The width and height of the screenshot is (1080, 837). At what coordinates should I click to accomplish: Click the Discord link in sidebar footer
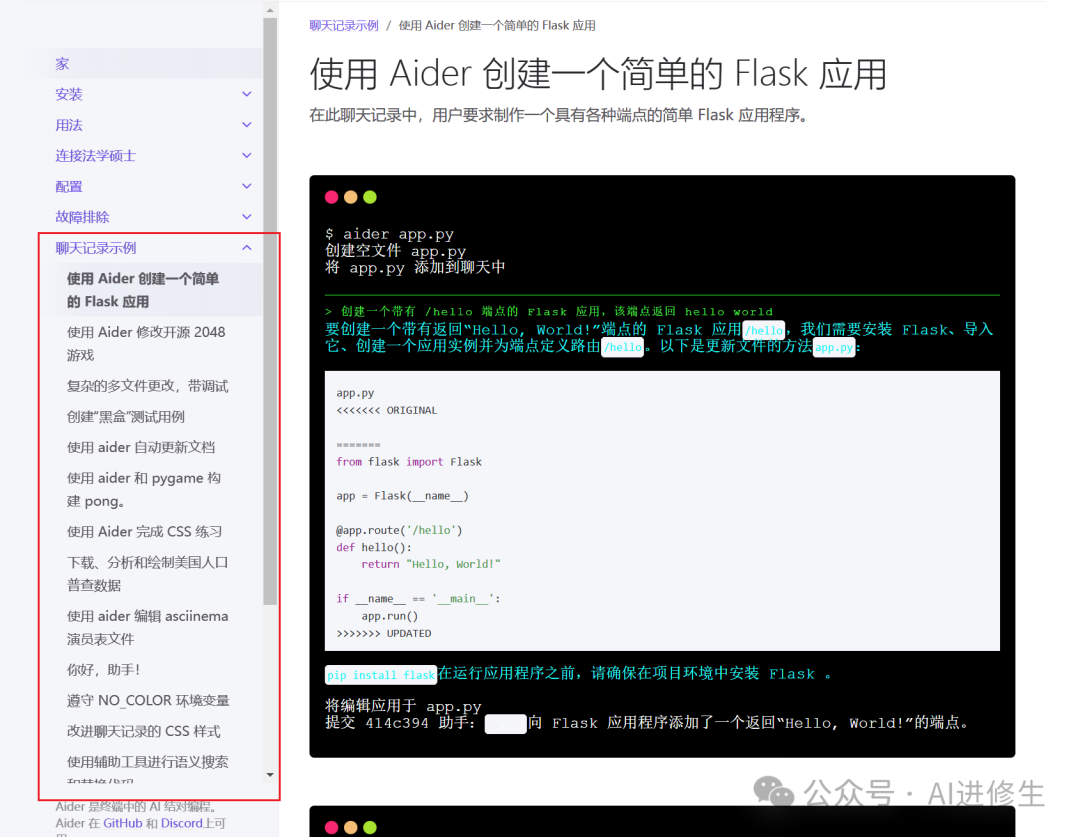[x=182, y=823]
